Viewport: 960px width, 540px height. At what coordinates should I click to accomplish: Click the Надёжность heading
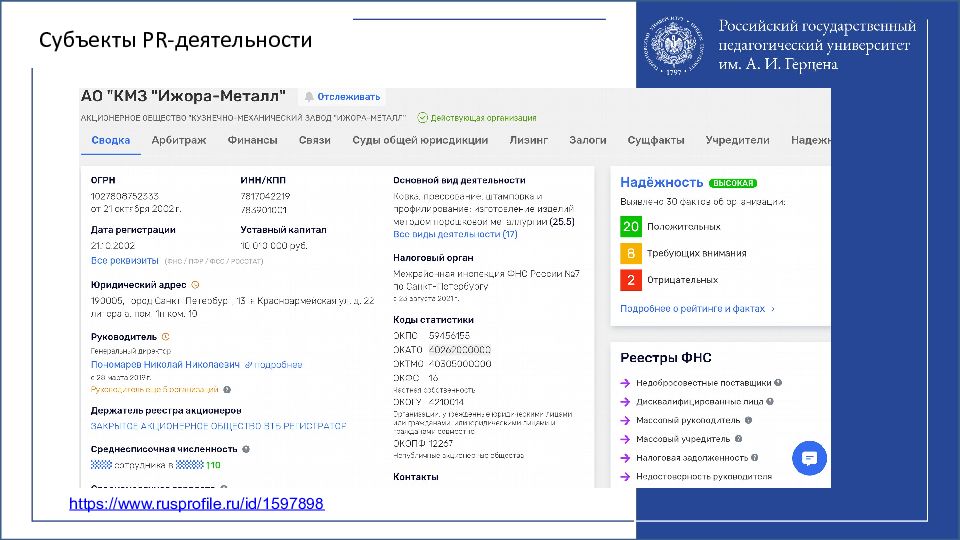pyautogui.click(x=661, y=182)
